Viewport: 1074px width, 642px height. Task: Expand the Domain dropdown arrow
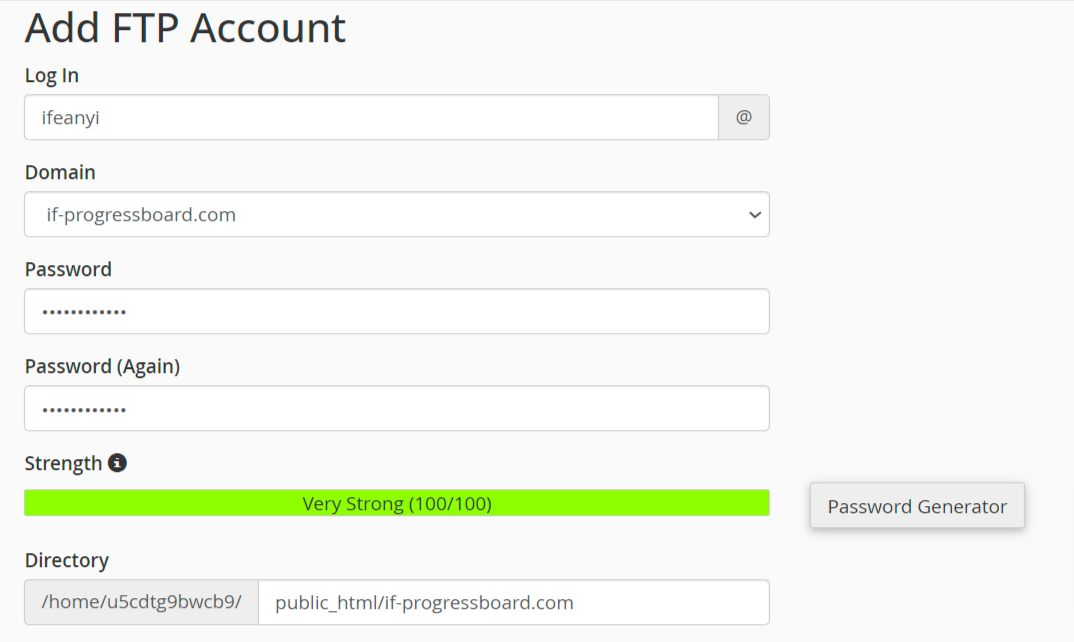(754, 215)
